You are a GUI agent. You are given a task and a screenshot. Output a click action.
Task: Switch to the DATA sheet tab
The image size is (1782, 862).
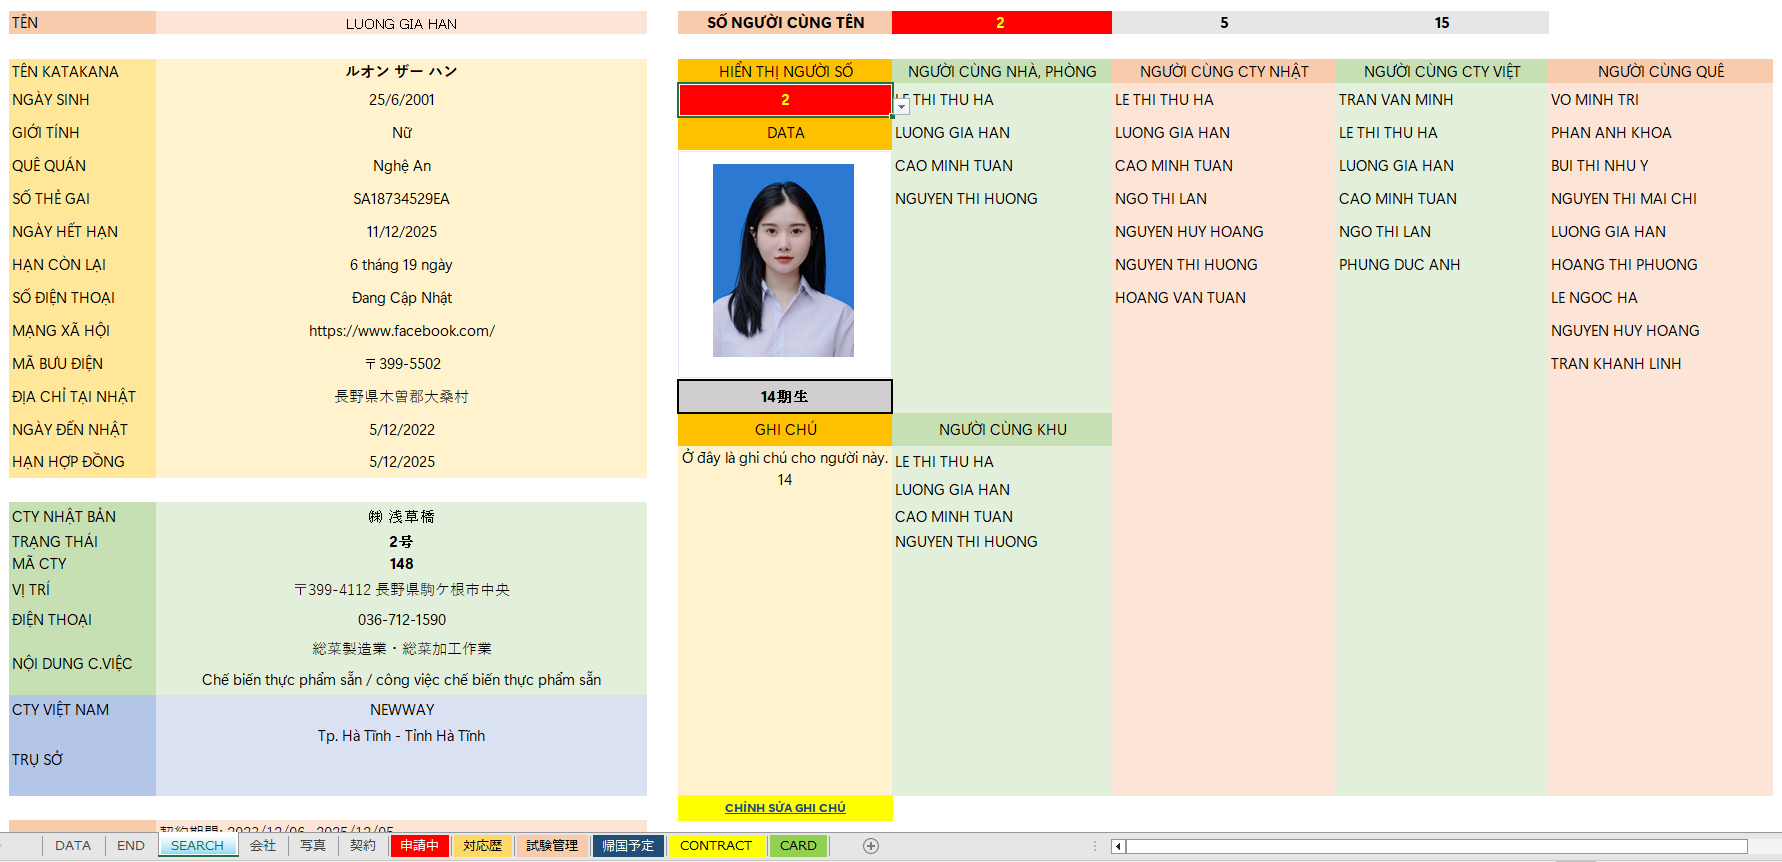click(72, 846)
